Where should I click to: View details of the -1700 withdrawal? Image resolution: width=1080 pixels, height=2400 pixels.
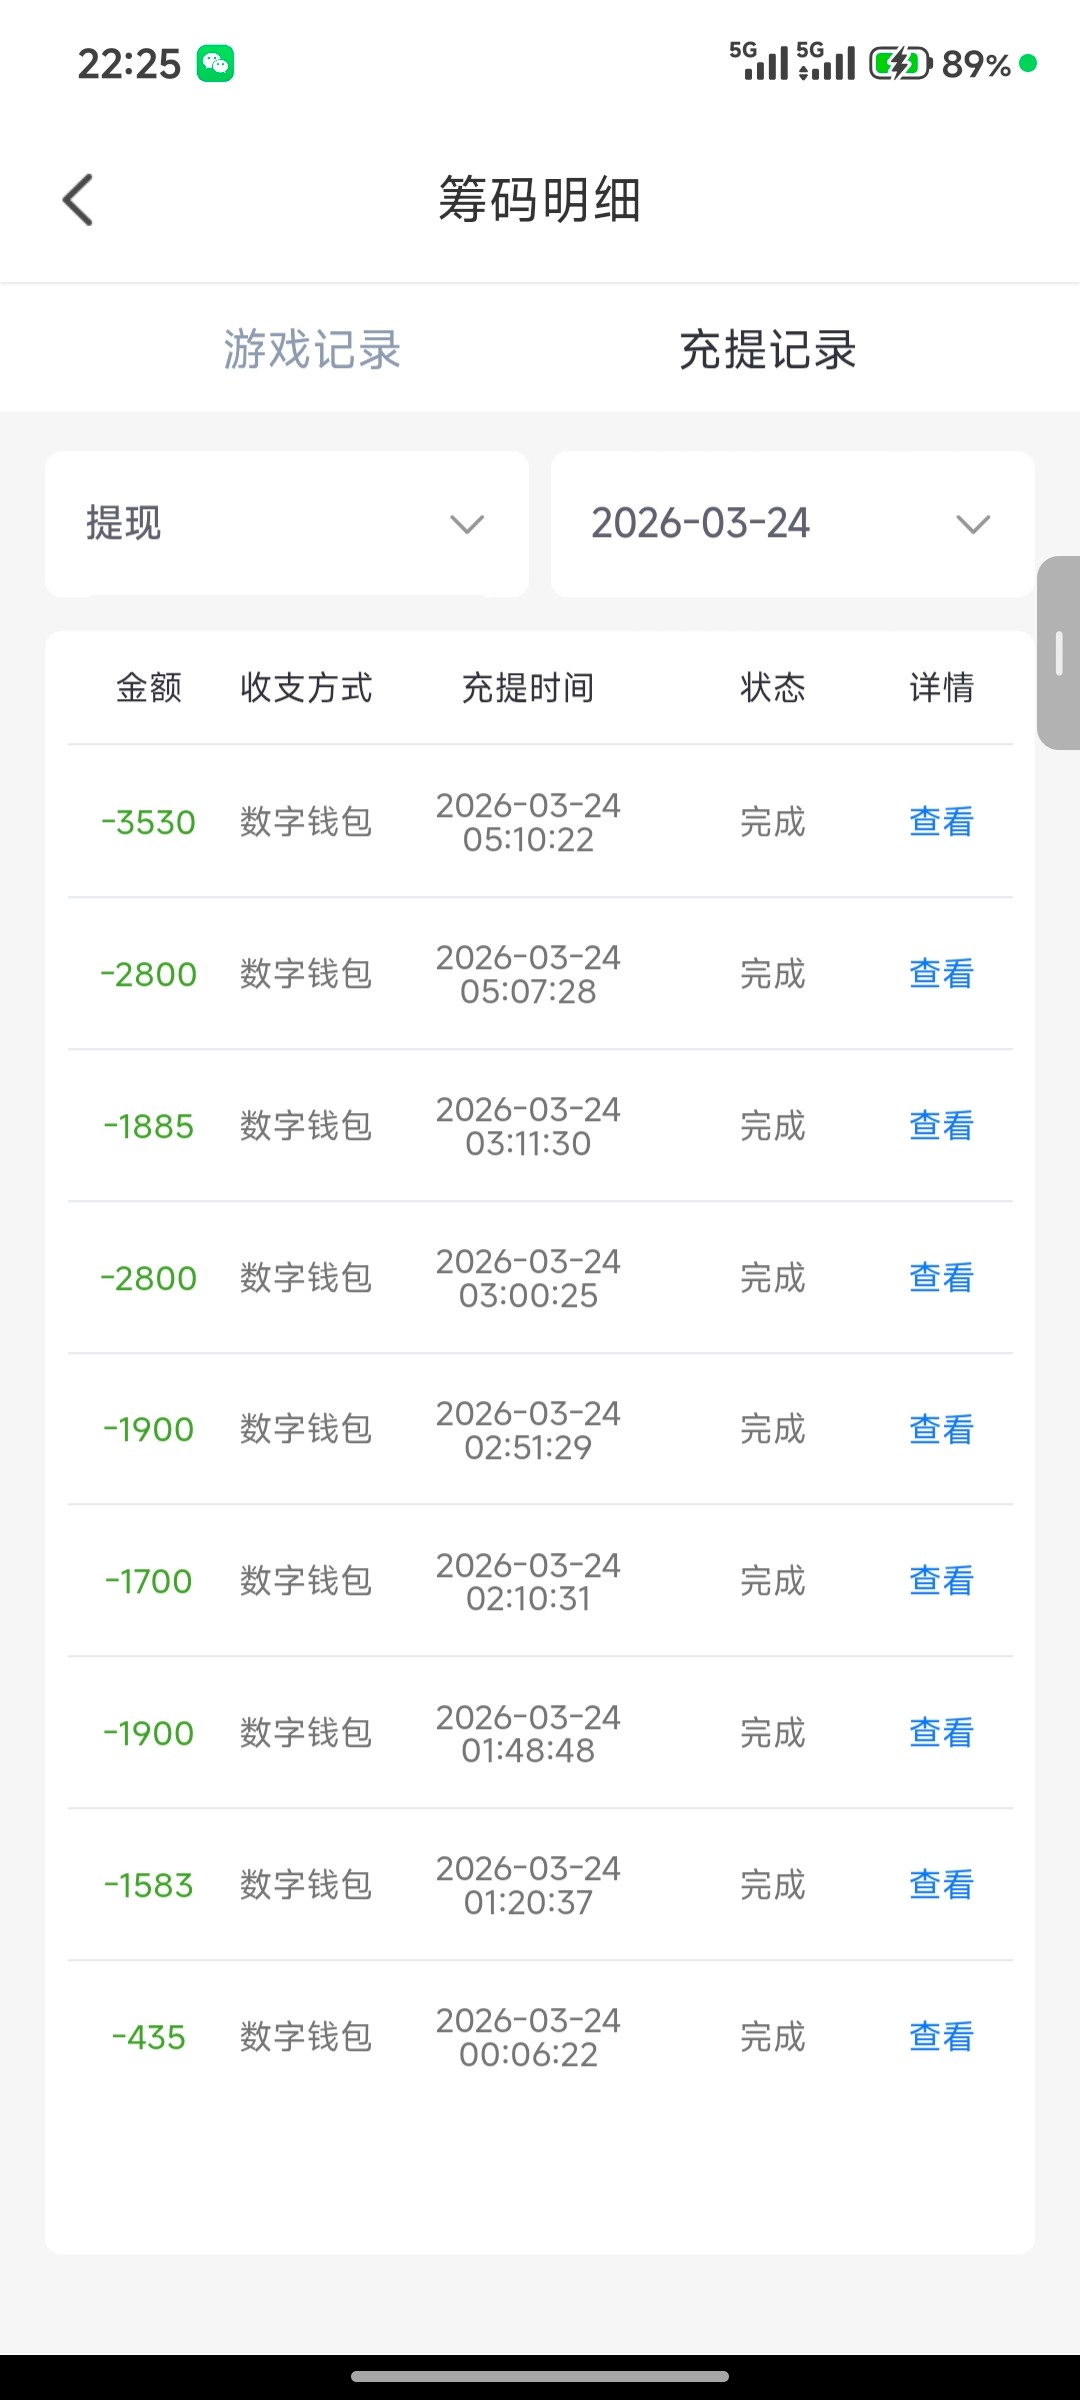point(941,1581)
